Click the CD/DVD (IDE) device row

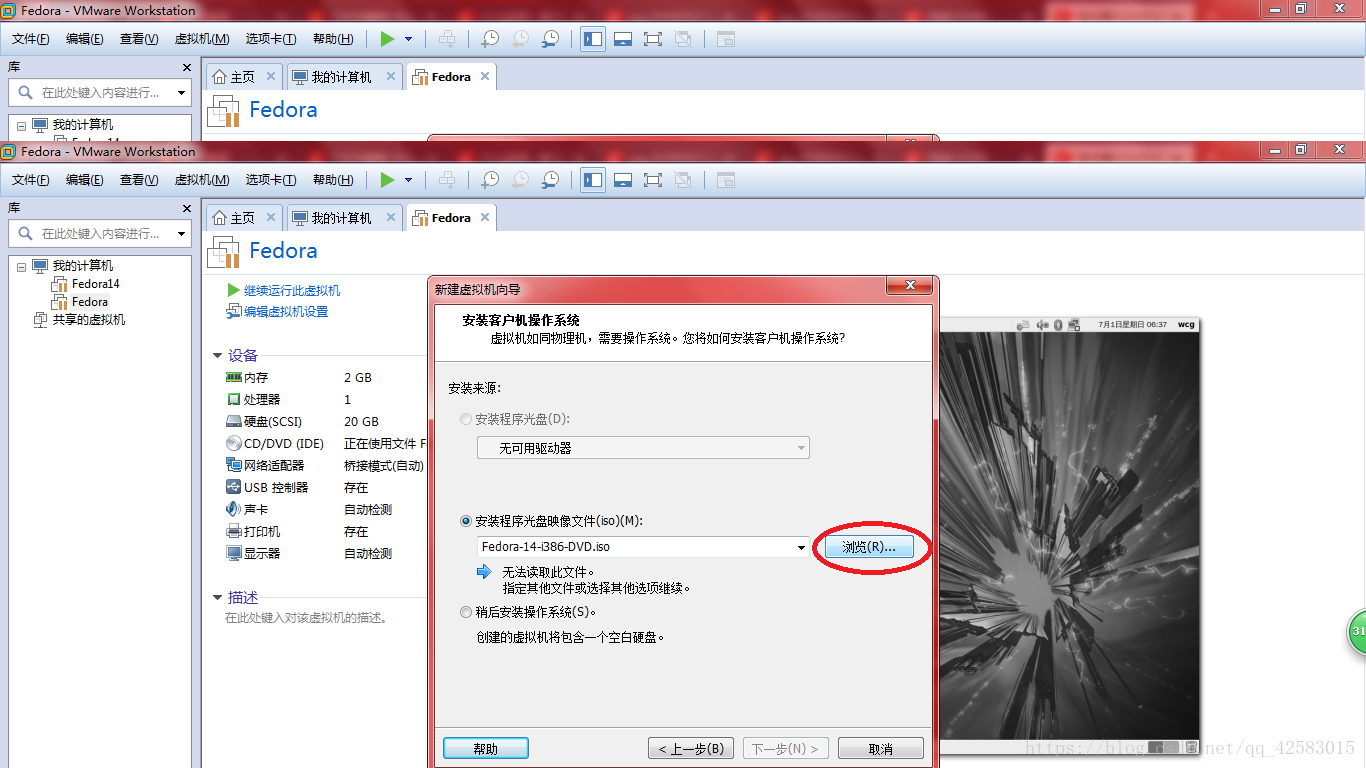click(x=325, y=443)
